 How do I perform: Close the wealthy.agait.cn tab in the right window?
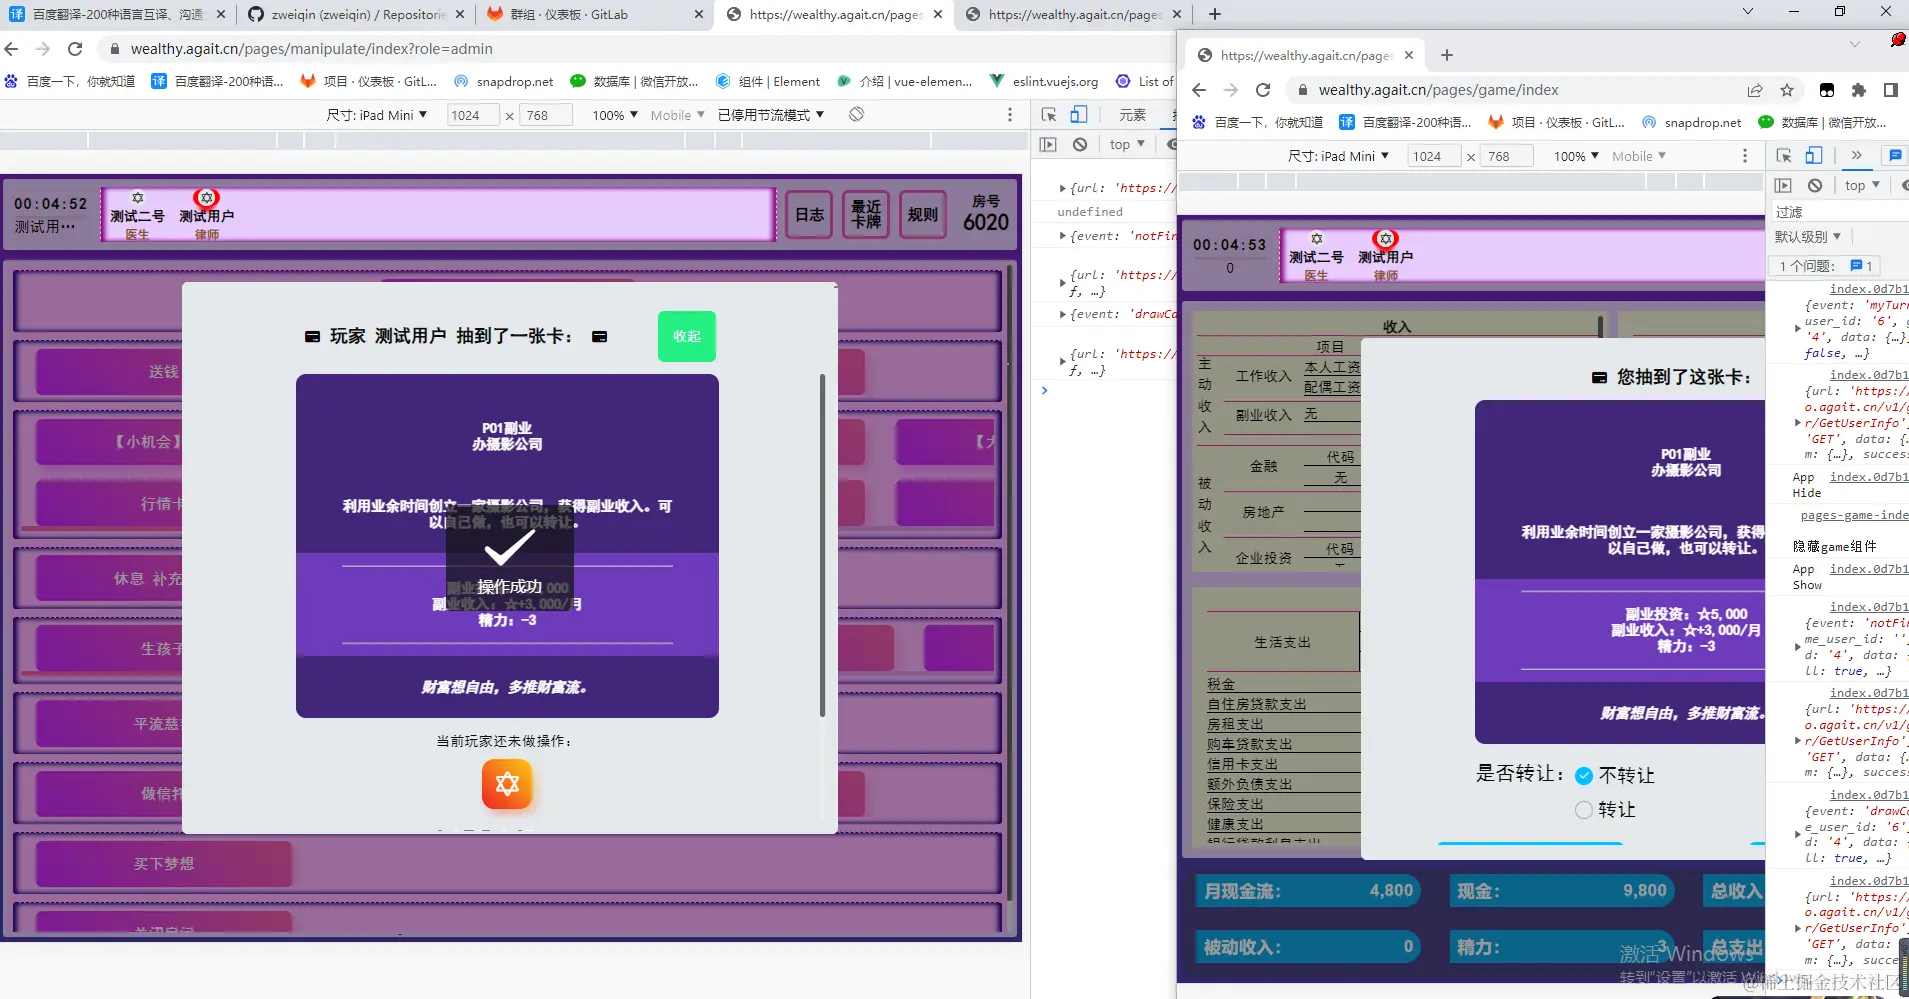(x=1409, y=55)
